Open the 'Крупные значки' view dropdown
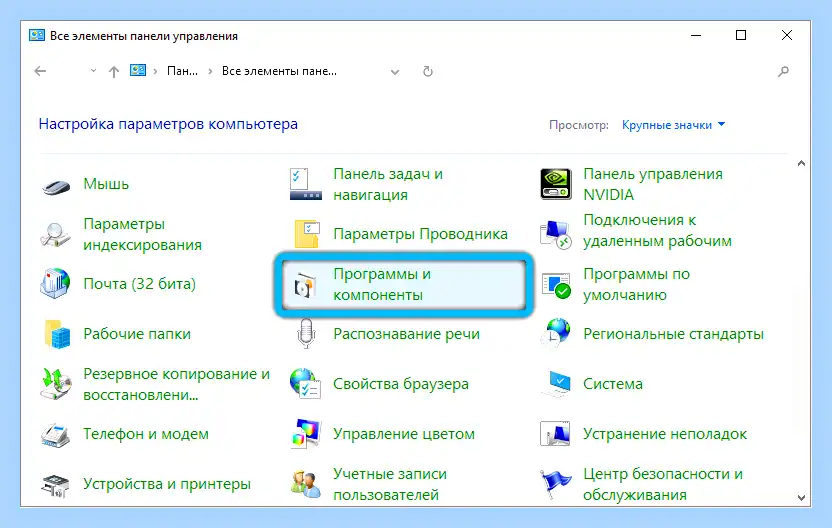The width and height of the screenshot is (832, 528). click(673, 125)
